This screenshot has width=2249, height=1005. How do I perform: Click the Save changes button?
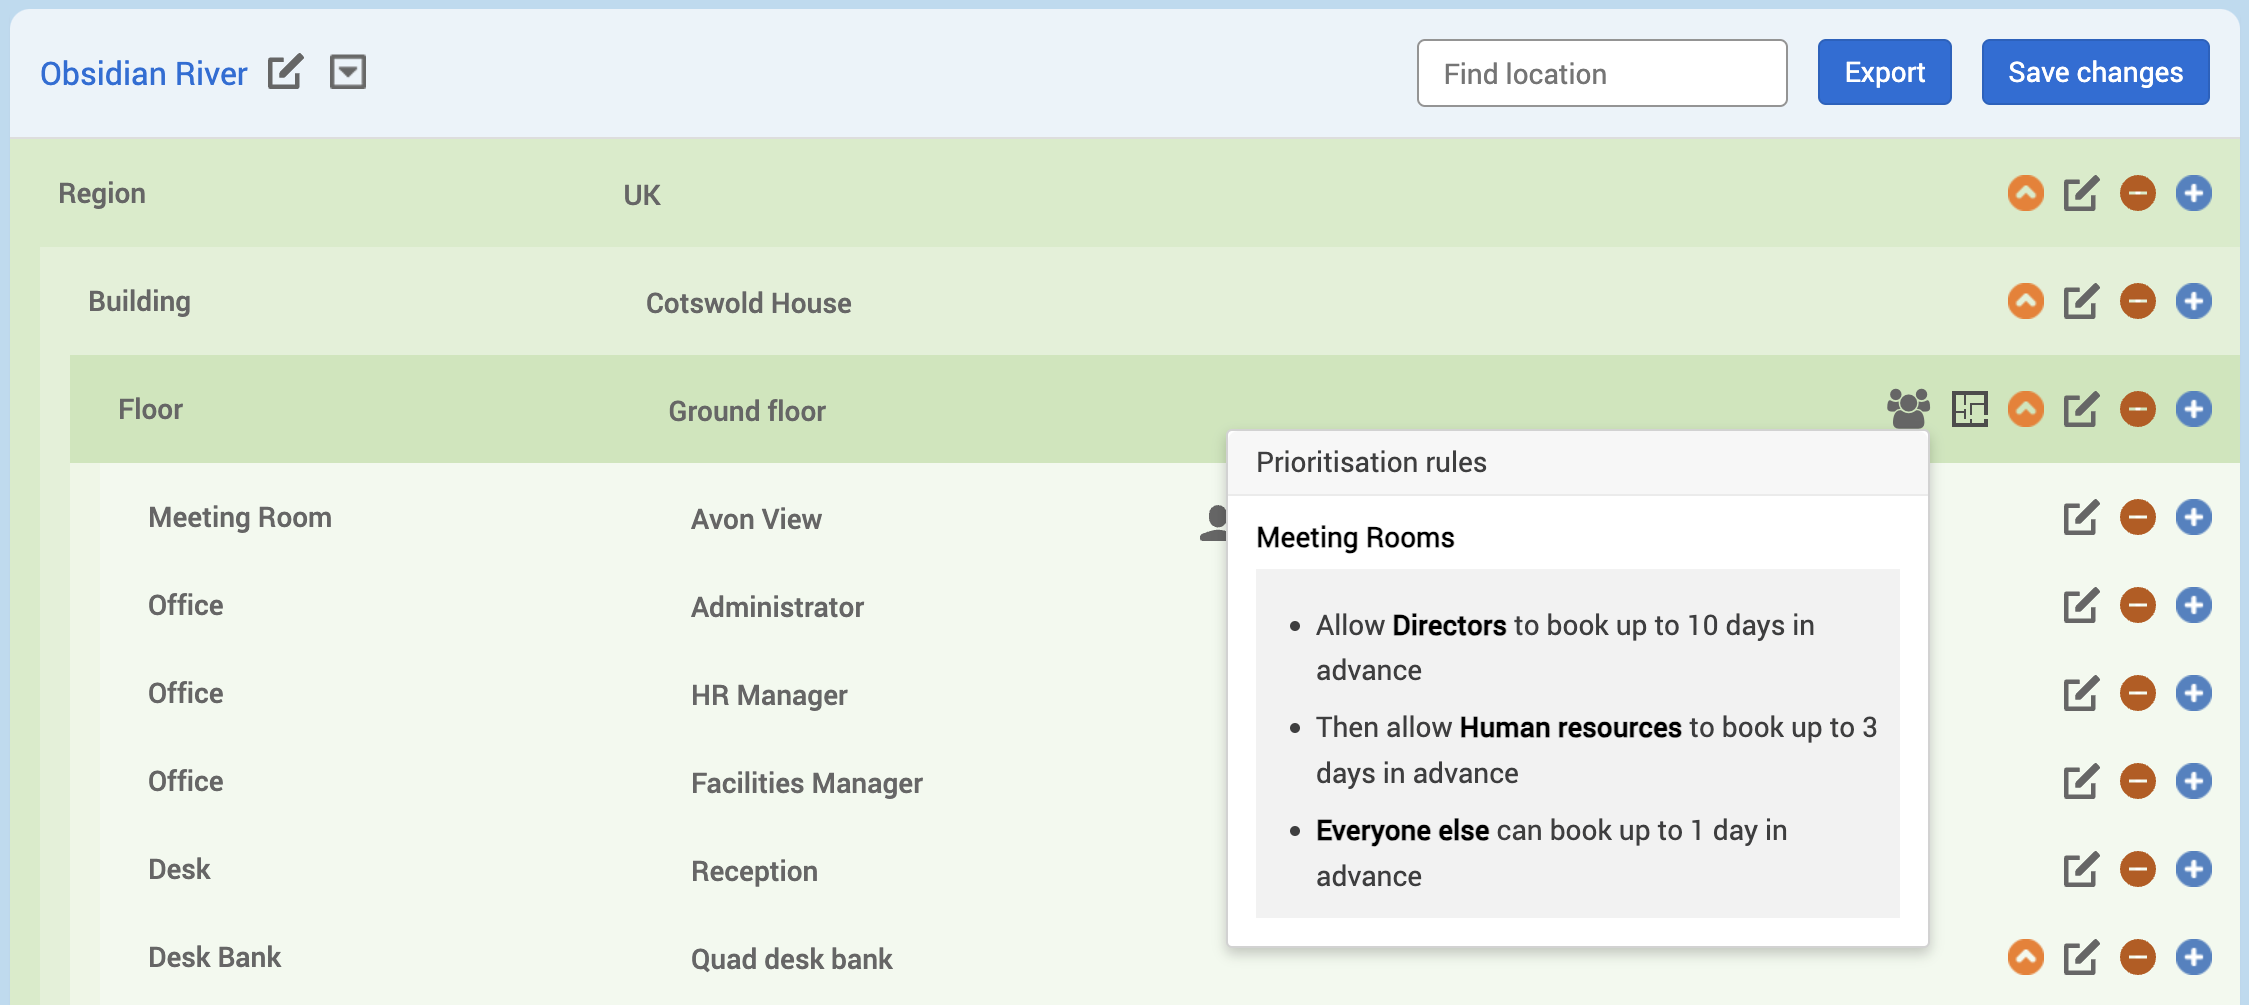click(x=2095, y=72)
